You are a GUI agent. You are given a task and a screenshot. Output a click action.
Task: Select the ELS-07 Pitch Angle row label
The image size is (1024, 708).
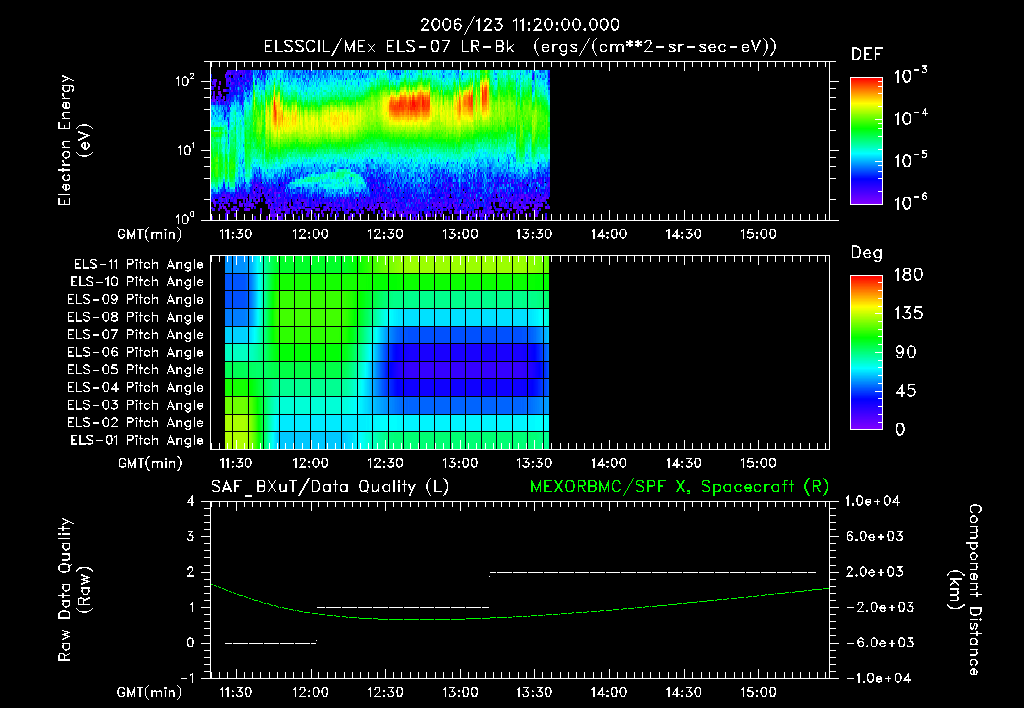[136, 335]
